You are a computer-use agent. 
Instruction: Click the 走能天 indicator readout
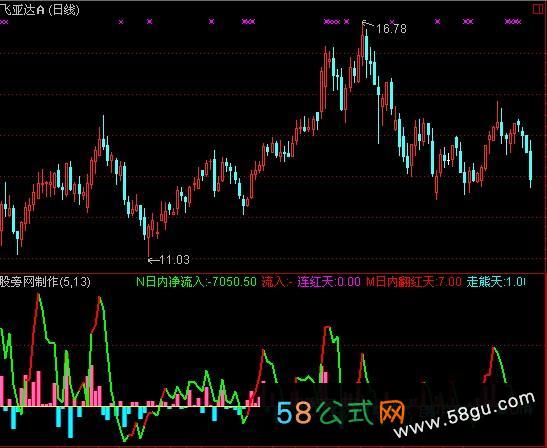(x=496, y=282)
